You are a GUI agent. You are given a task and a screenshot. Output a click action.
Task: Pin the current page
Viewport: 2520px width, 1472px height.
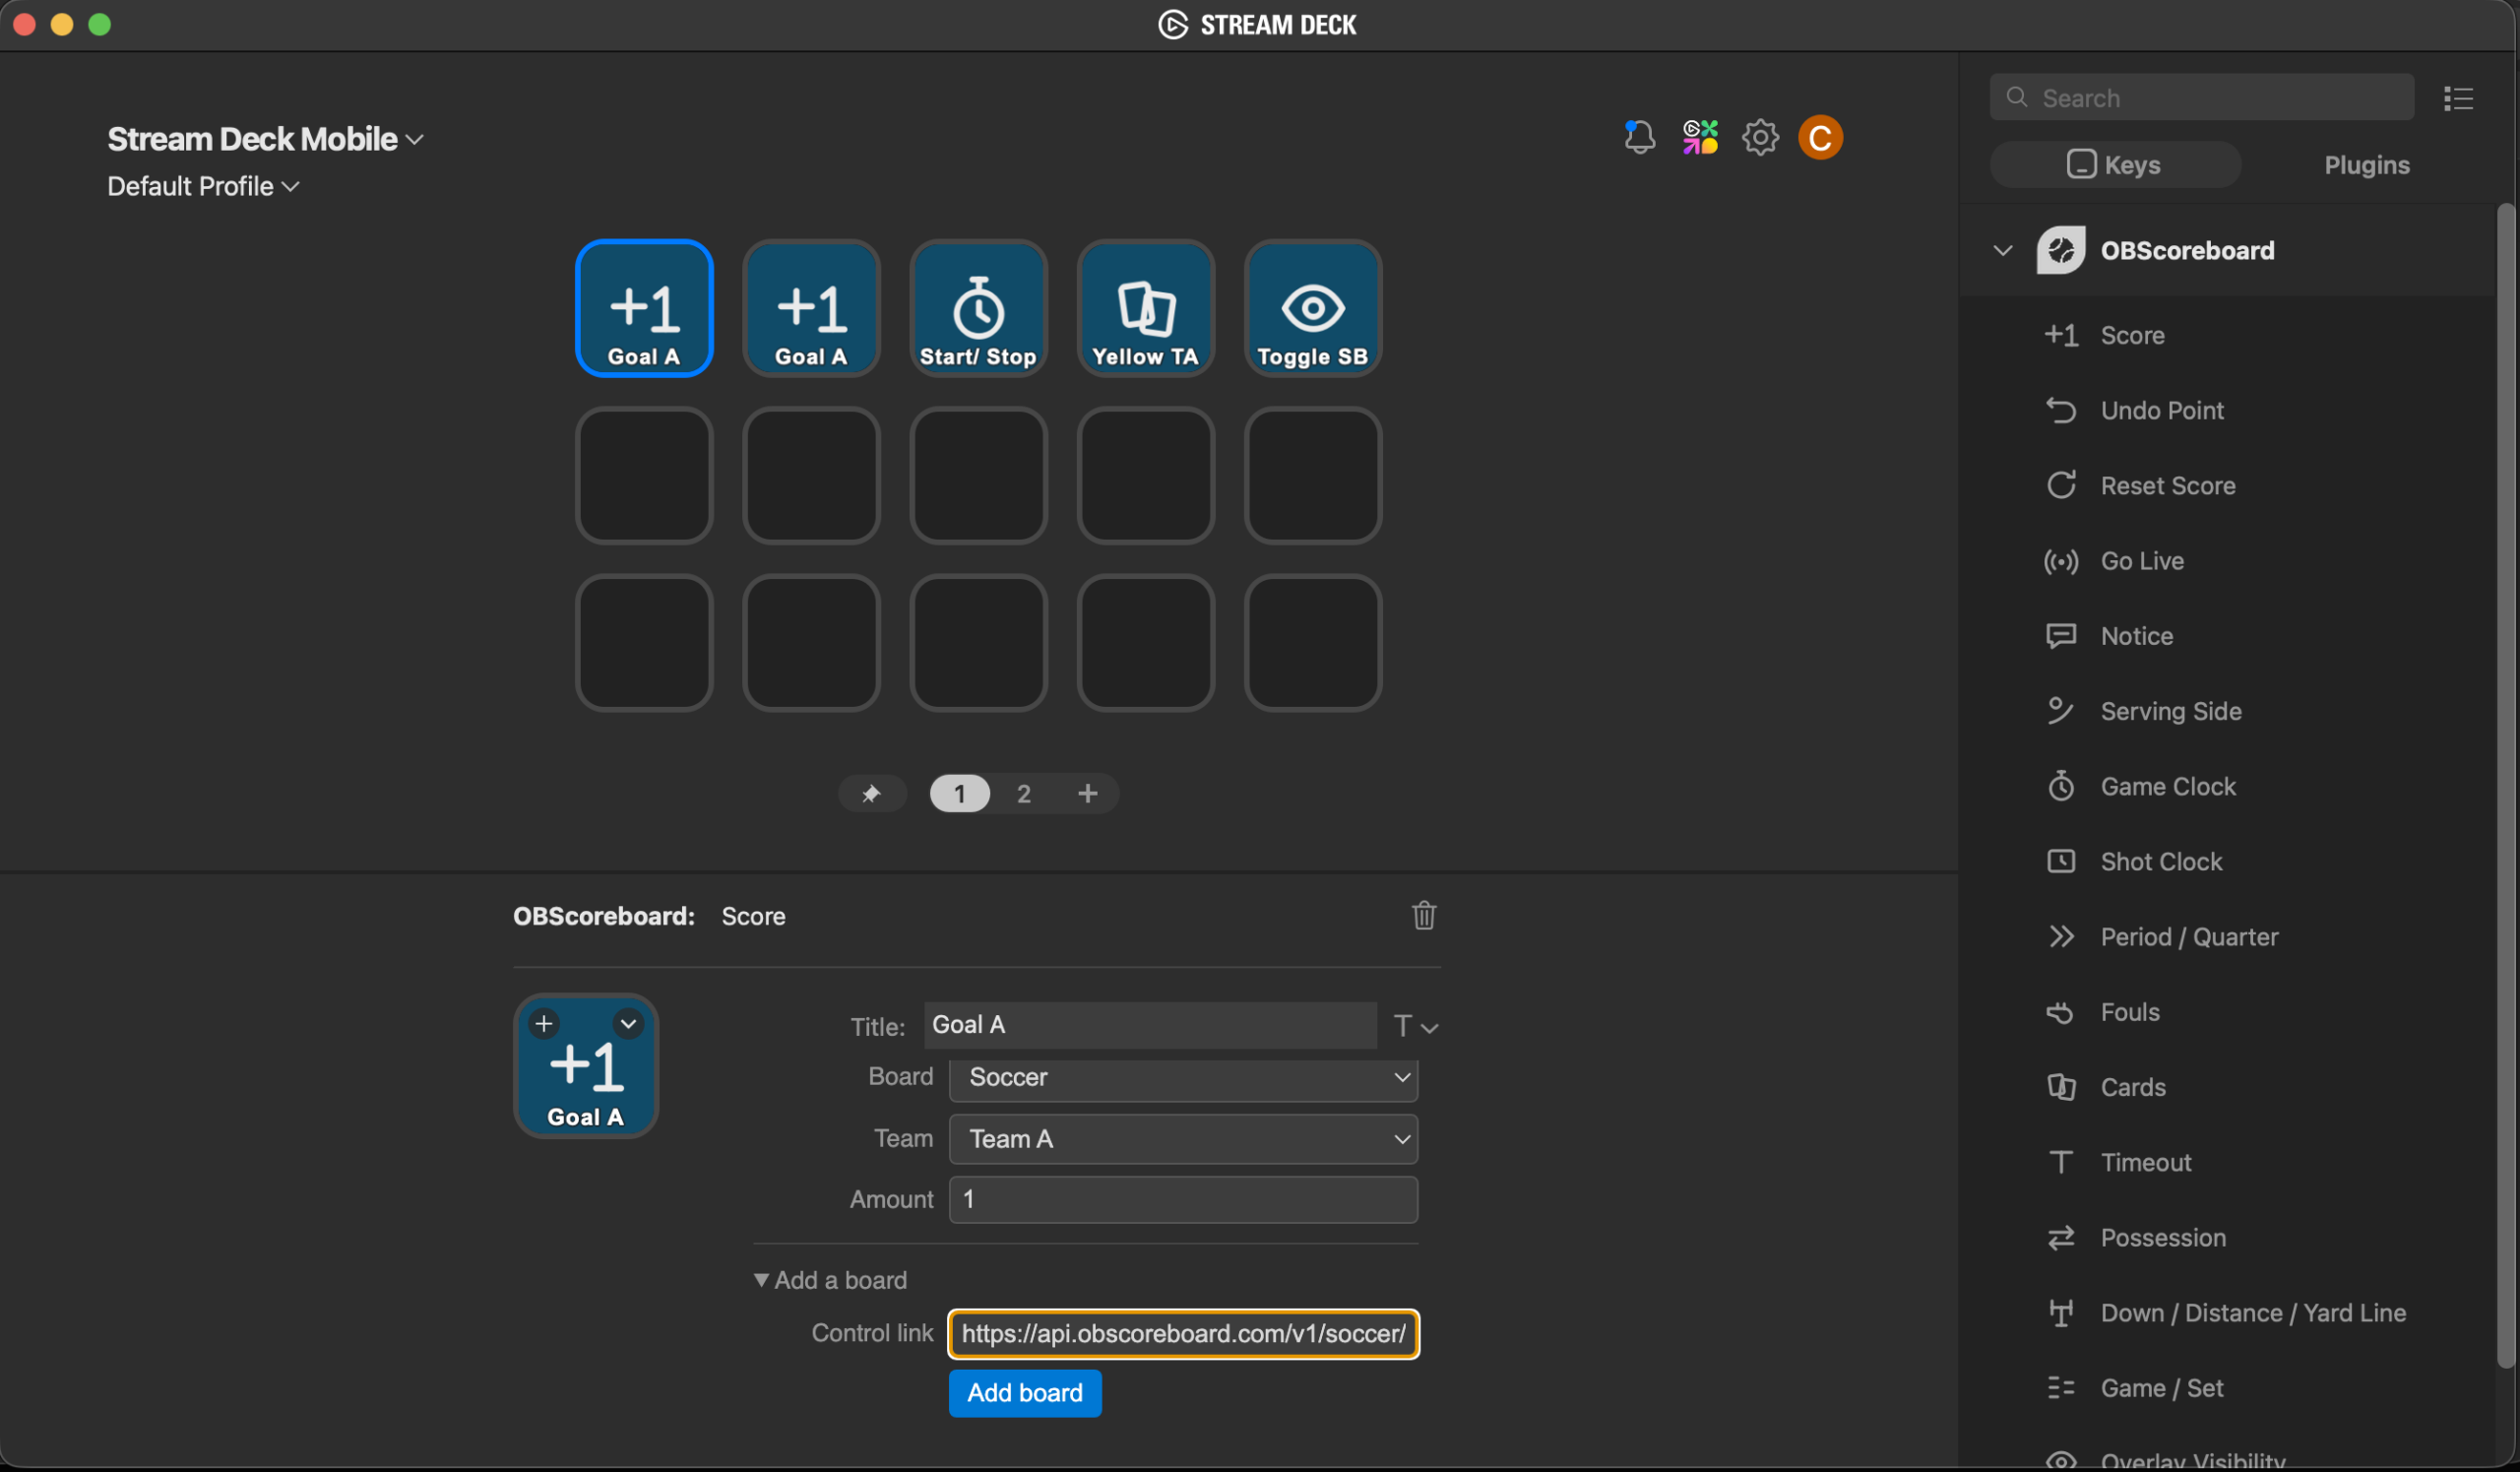pos(871,794)
